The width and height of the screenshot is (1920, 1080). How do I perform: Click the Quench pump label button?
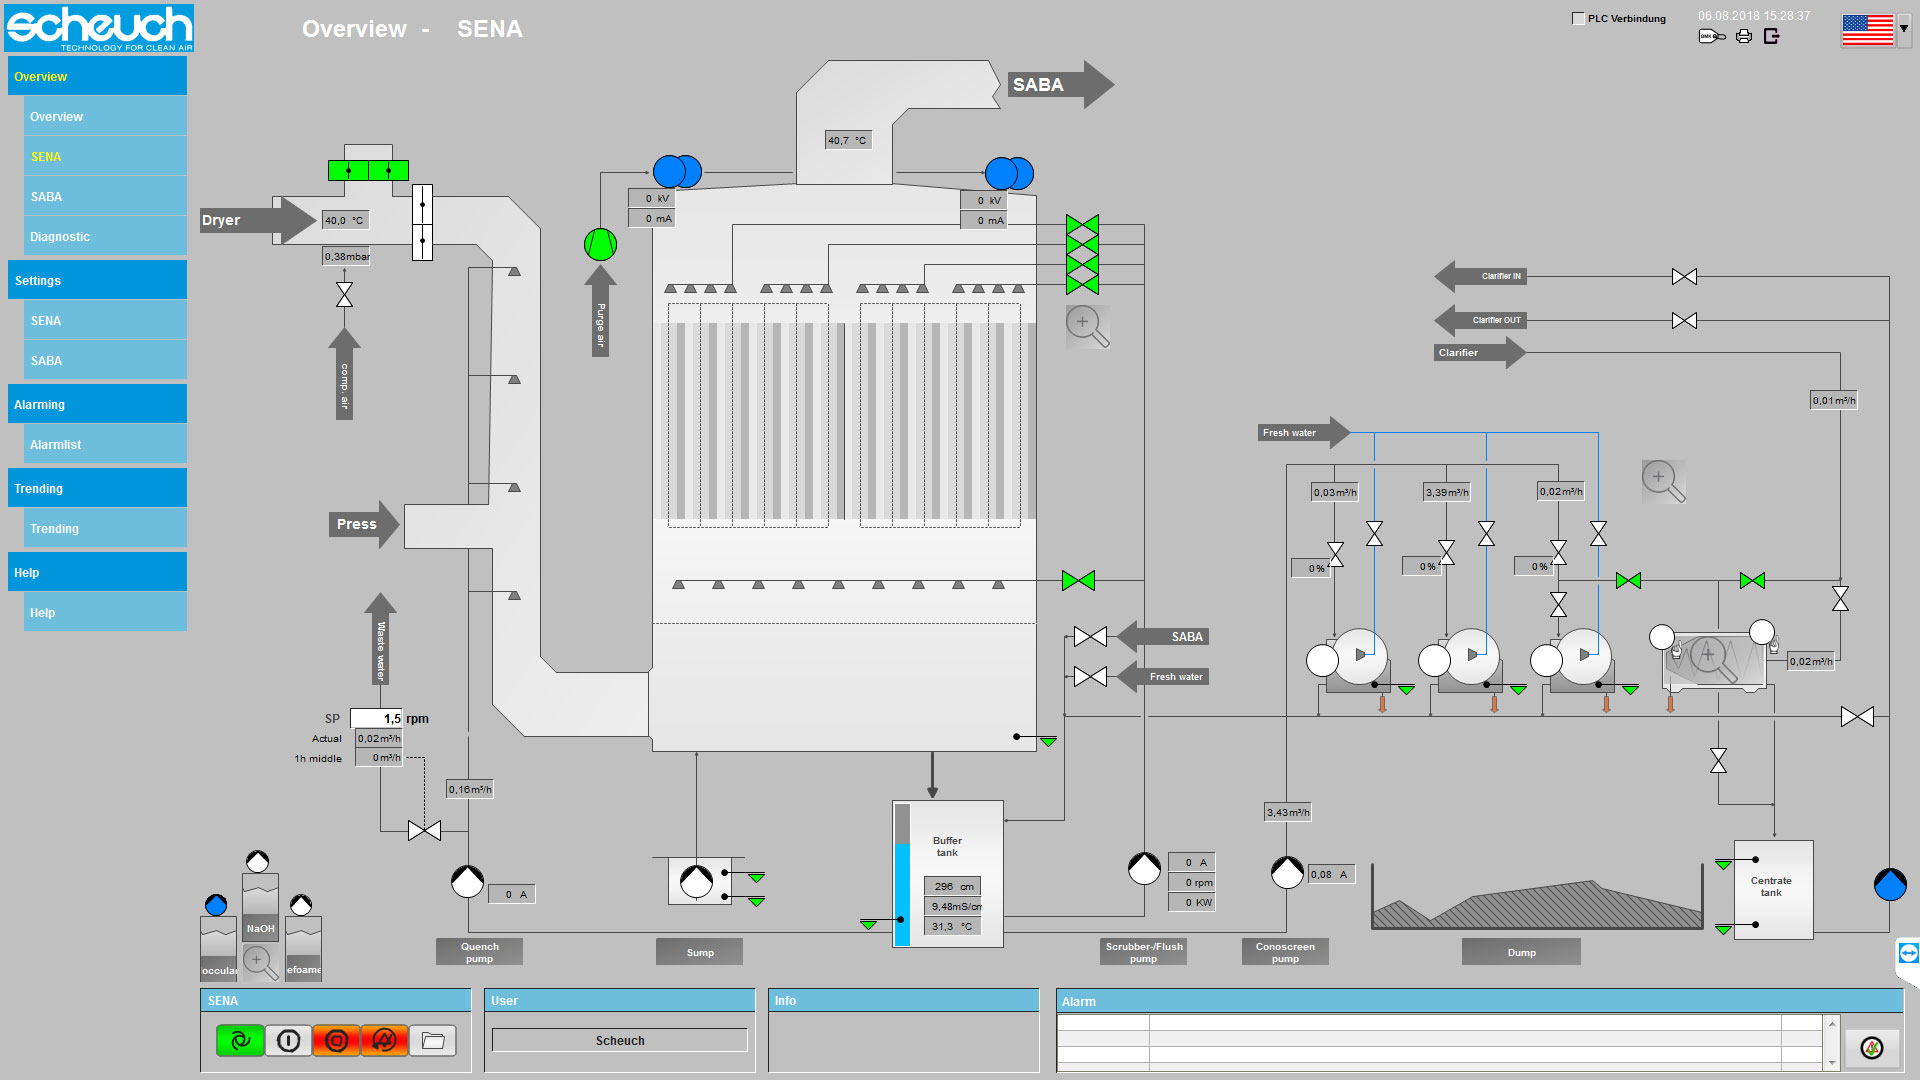pos(479,952)
